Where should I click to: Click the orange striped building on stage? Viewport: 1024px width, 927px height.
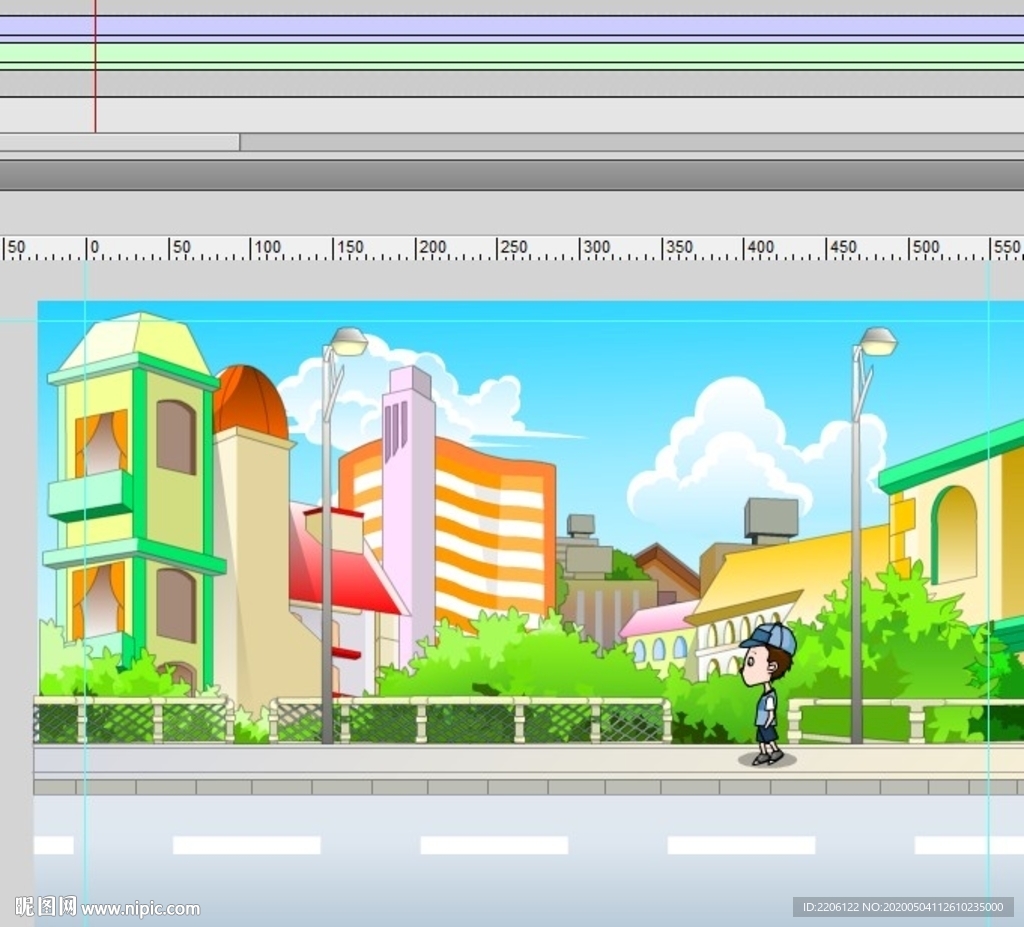point(495,530)
